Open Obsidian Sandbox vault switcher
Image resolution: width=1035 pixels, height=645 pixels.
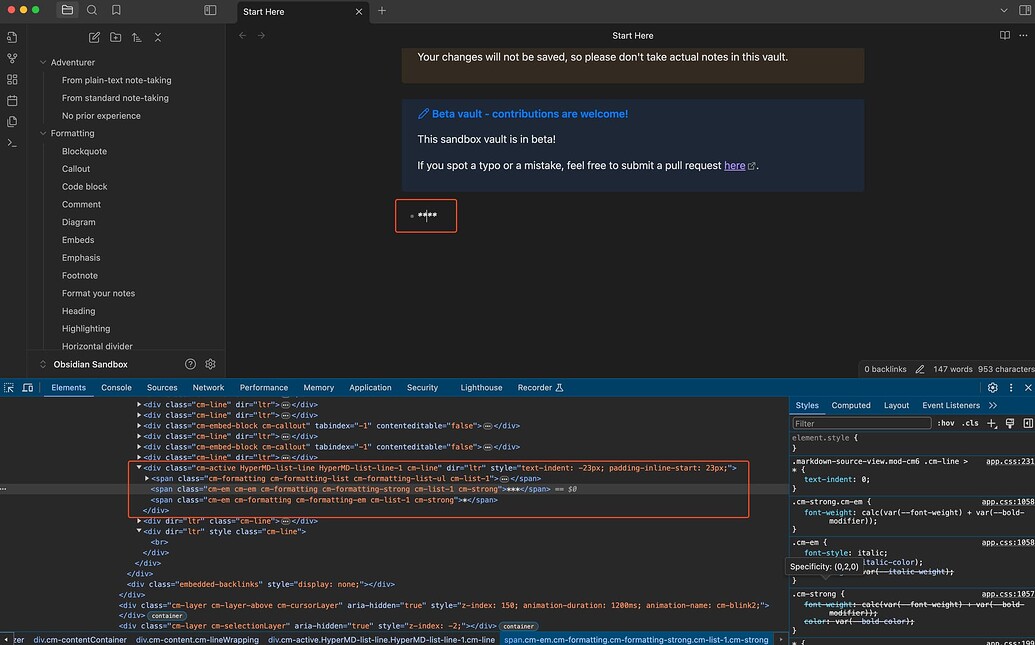click(x=83, y=364)
